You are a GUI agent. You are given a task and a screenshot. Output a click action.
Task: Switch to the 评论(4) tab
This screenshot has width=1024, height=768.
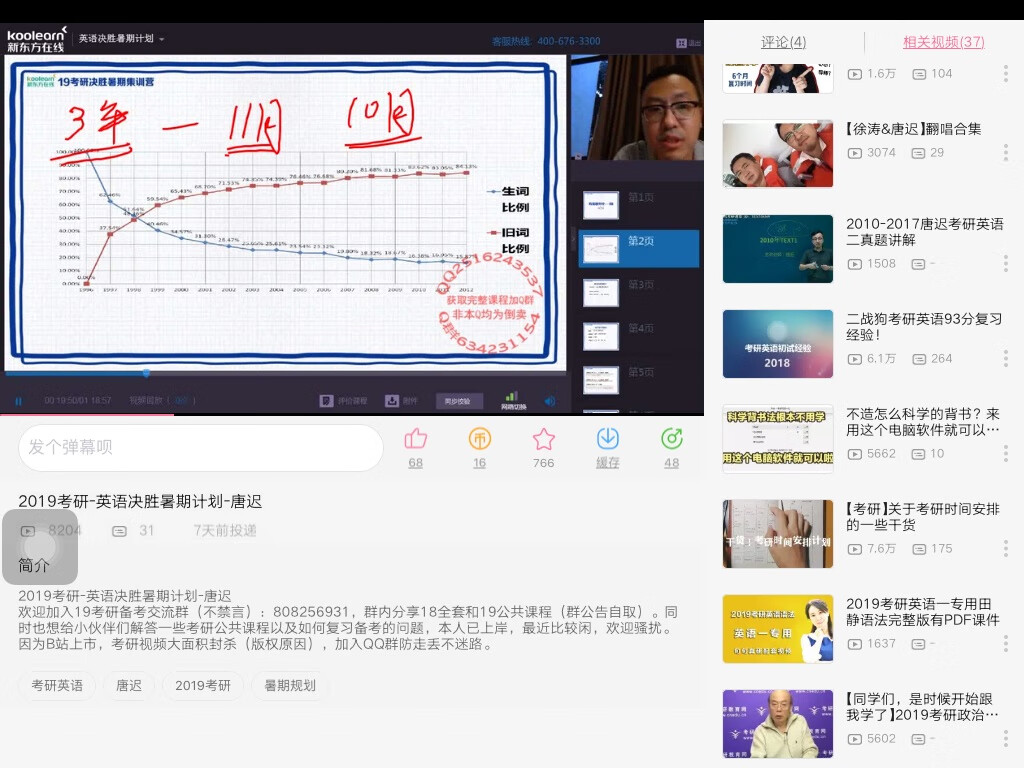(784, 42)
